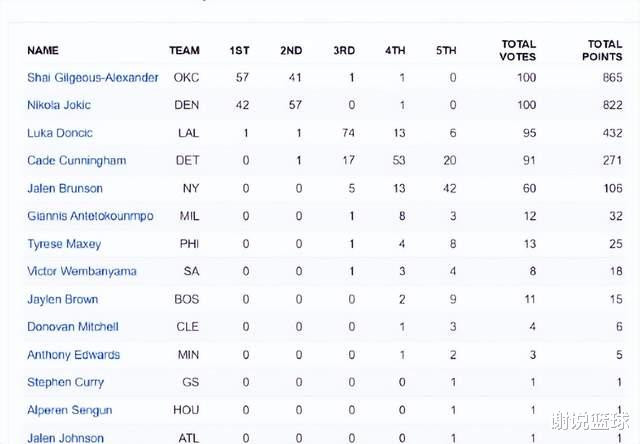Open Giannis Antetokounmpo player link

[90, 216]
